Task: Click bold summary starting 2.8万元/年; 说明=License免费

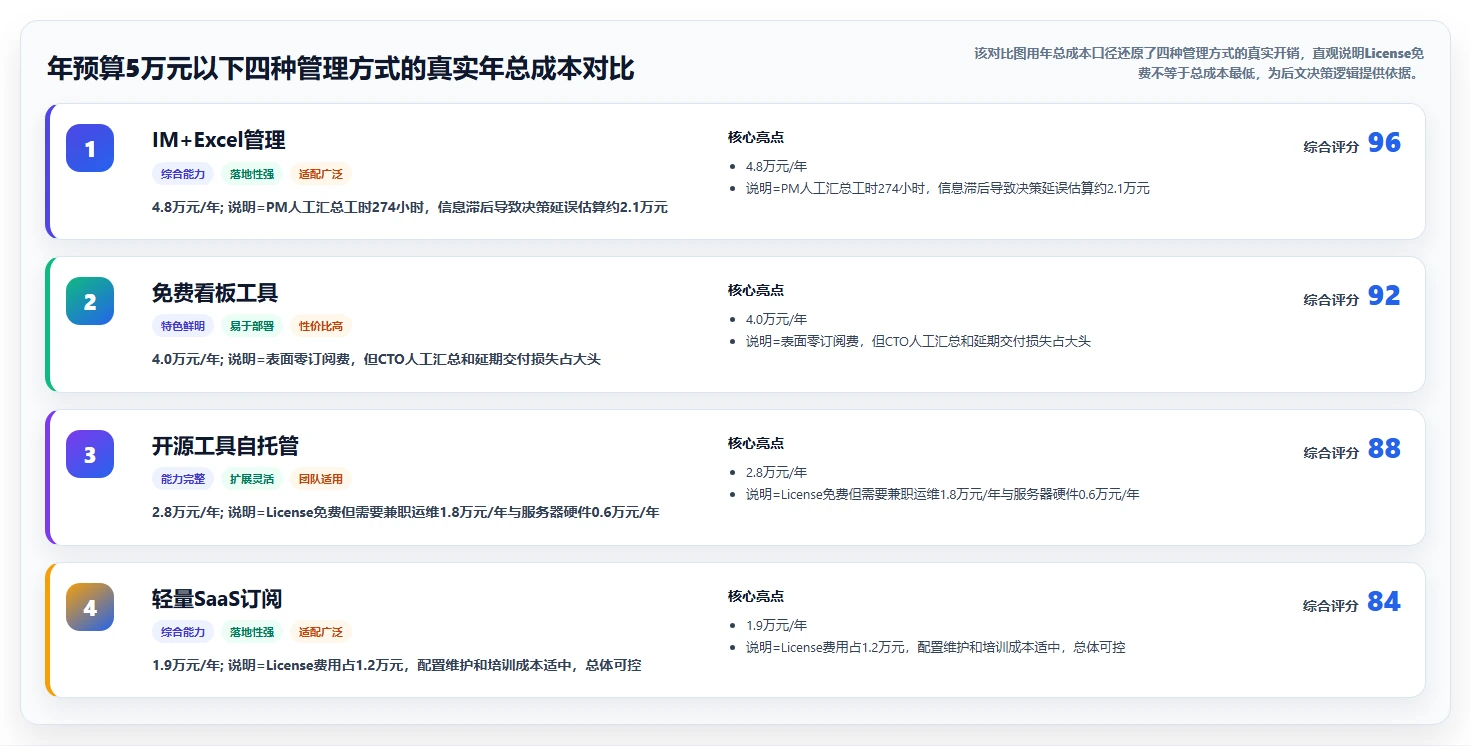Action: [405, 512]
